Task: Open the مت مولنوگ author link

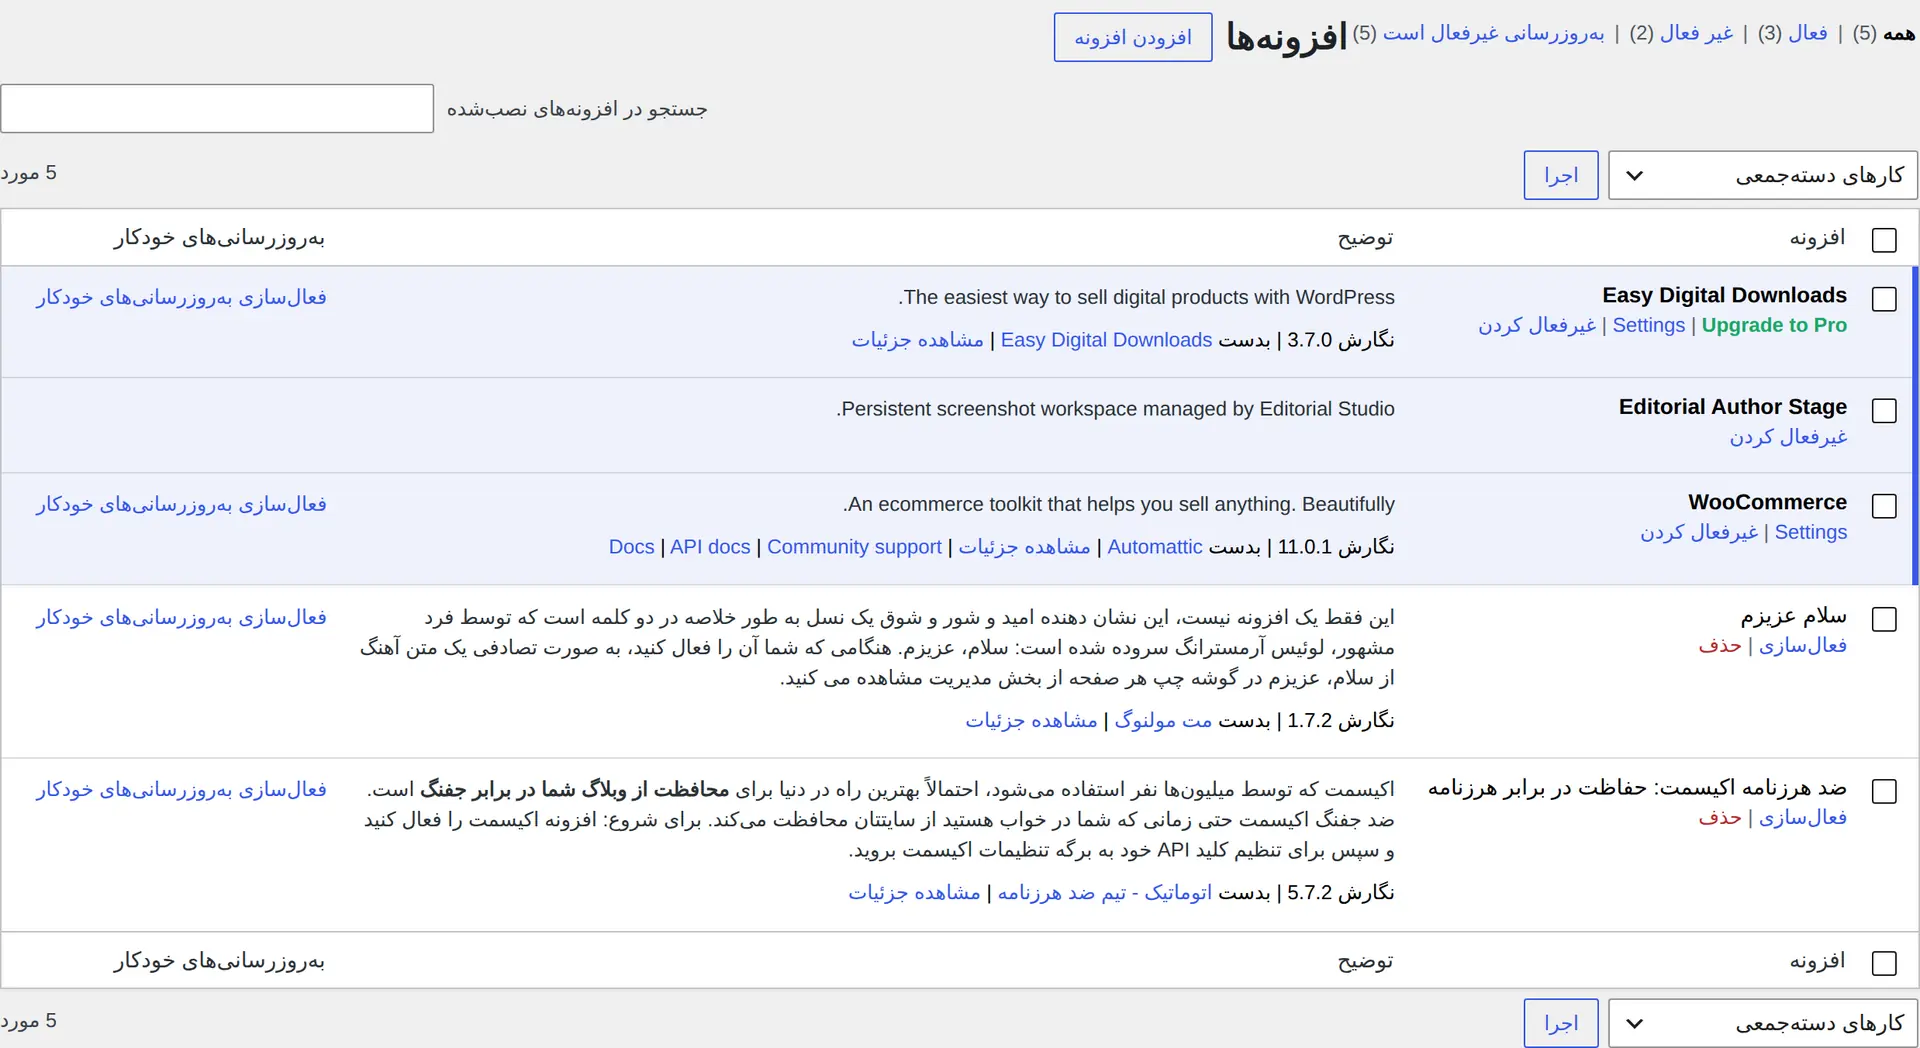Action: [1163, 721]
